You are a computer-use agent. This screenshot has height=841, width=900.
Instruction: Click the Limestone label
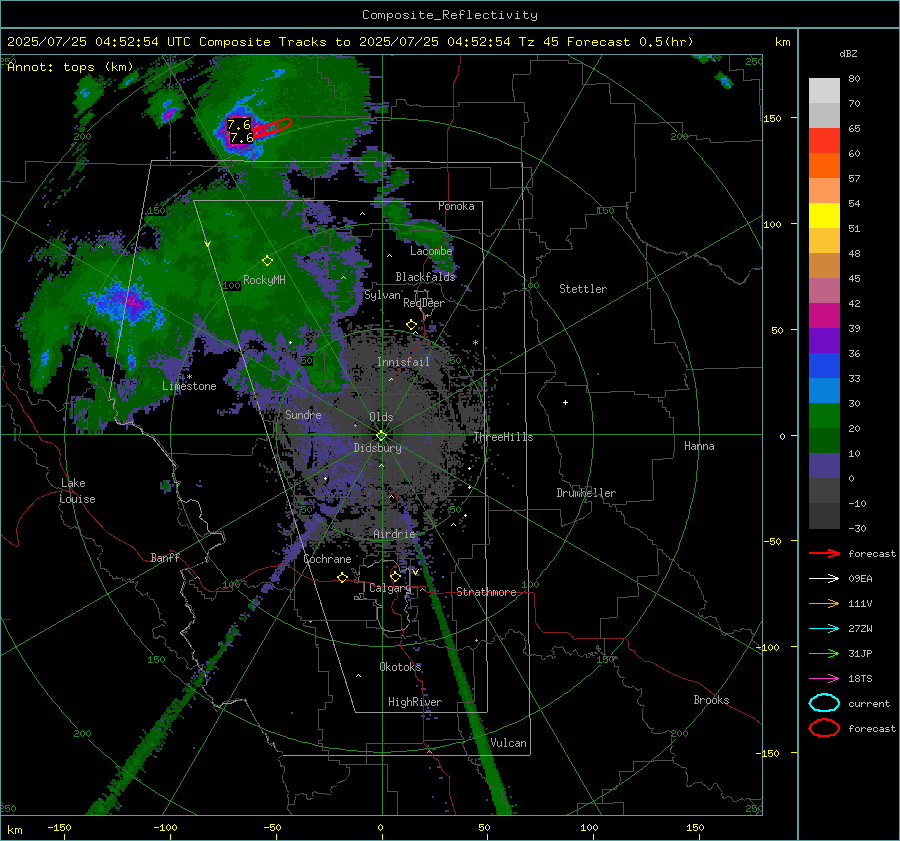pyautogui.click(x=189, y=386)
